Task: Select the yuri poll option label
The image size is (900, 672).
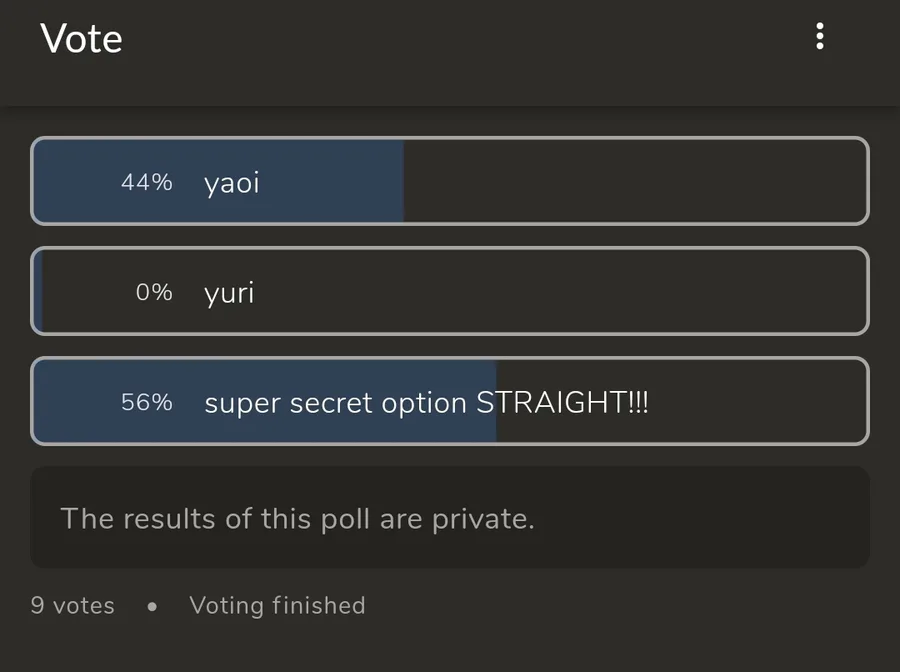Action: pyautogui.click(x=229, y=293)
